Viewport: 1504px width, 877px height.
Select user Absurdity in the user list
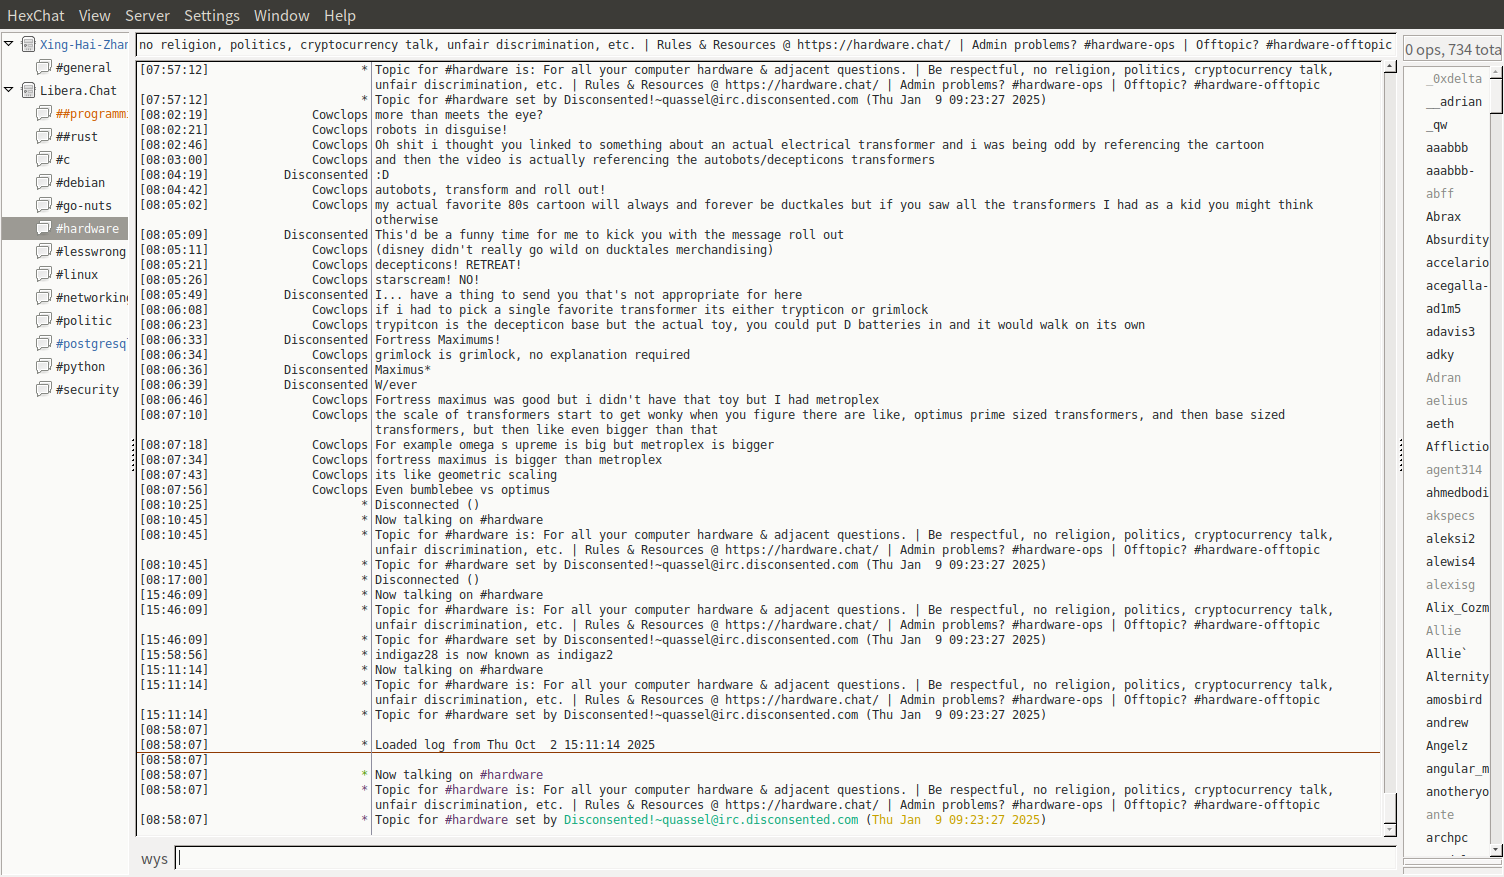[x=1456, y=239]
